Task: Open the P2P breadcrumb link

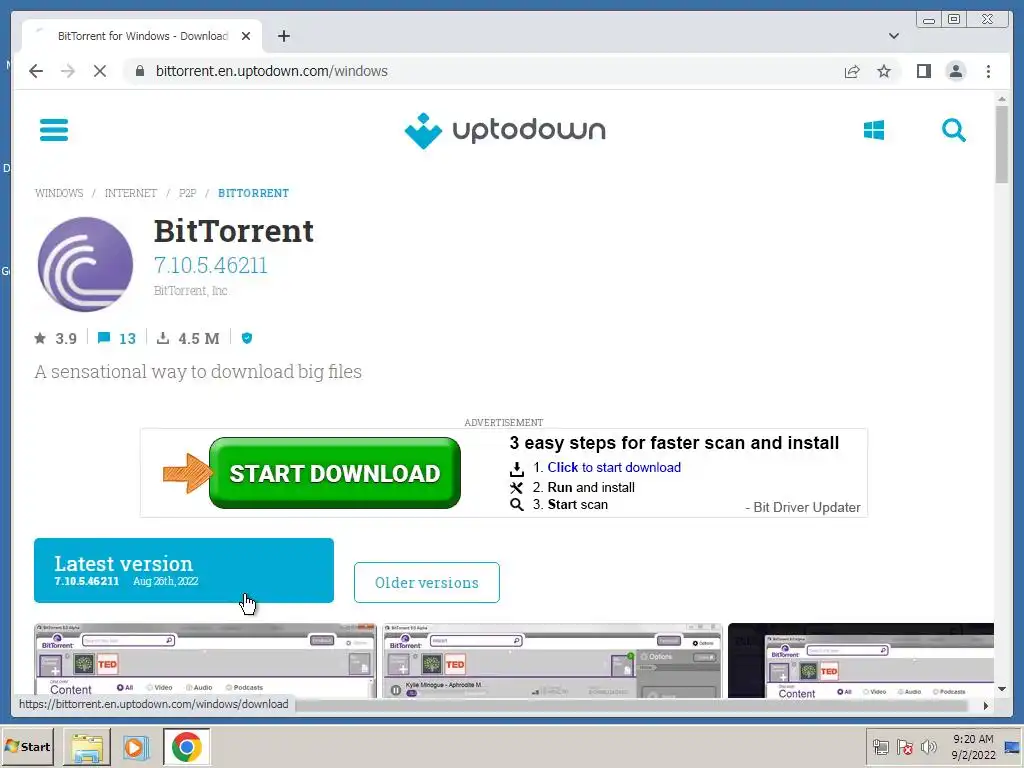Action: coord(187,193)
